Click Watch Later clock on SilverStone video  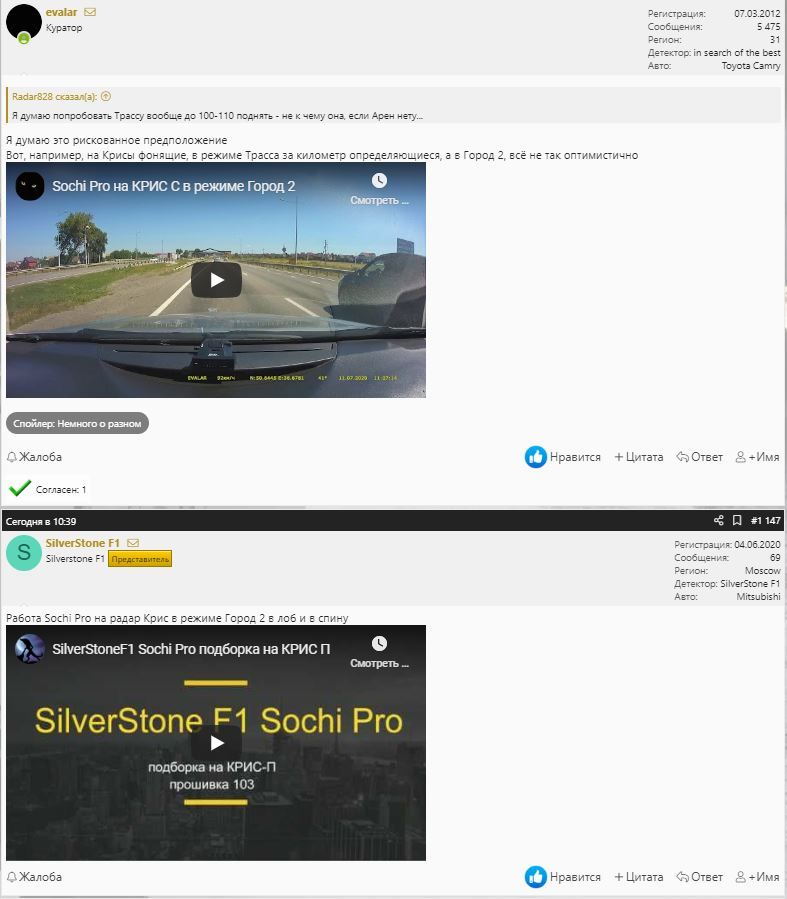coord(379,644)
